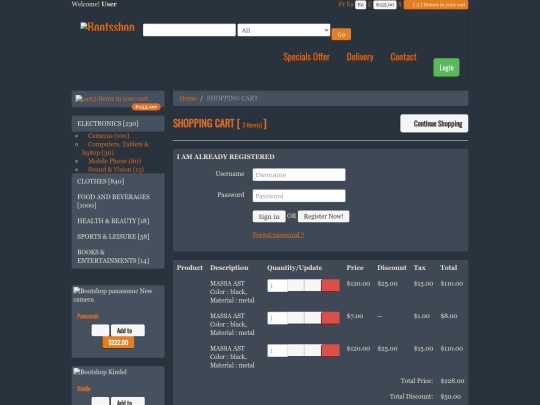540x405 pixels.
Task: Expand the CLOTHES [840] category
Action: 118,181
